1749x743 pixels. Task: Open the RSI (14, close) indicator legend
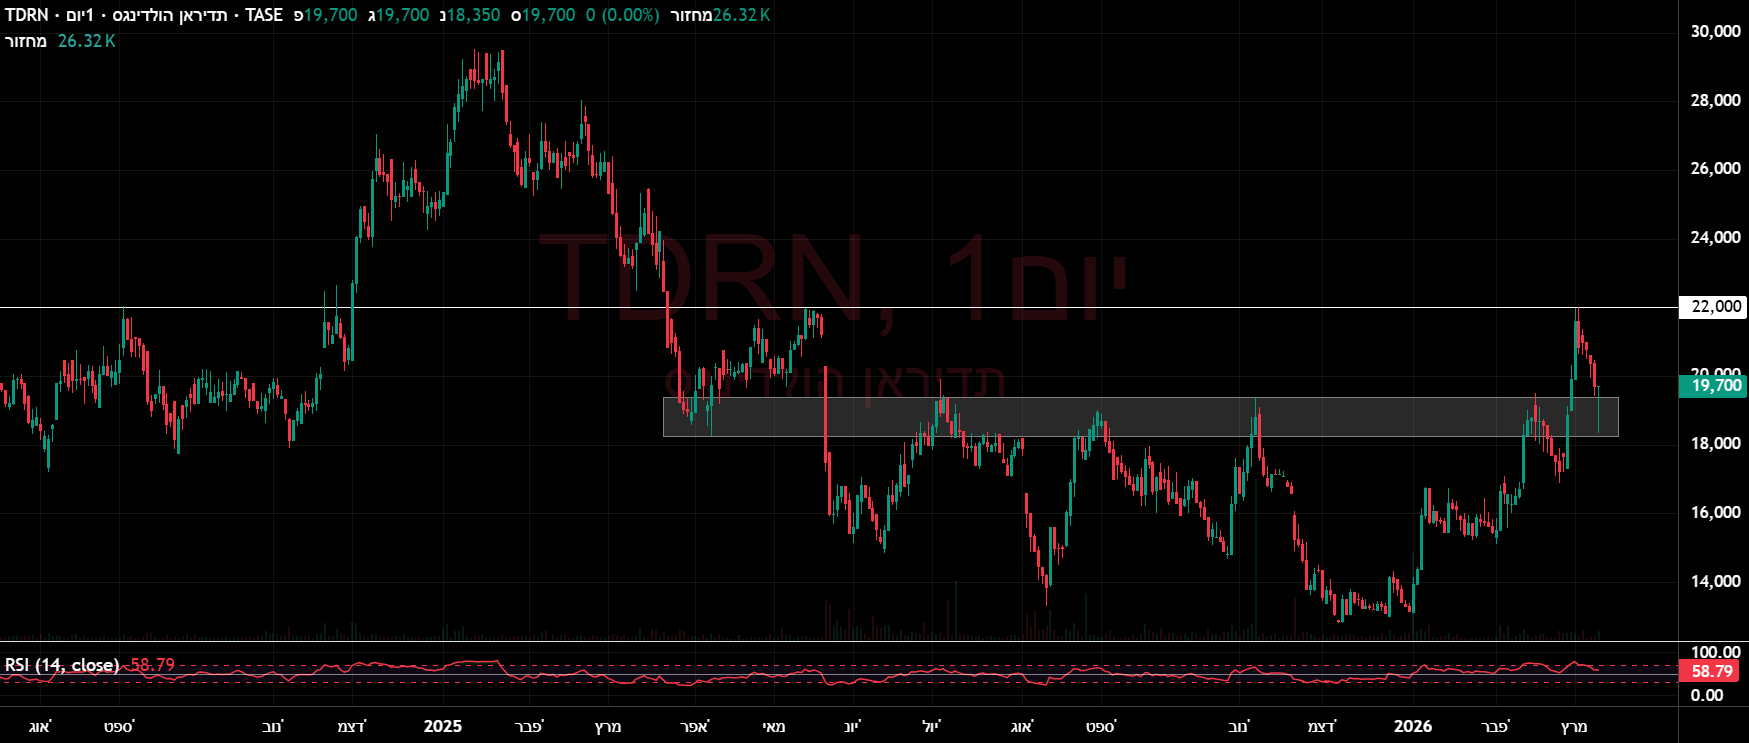[62, 665]
